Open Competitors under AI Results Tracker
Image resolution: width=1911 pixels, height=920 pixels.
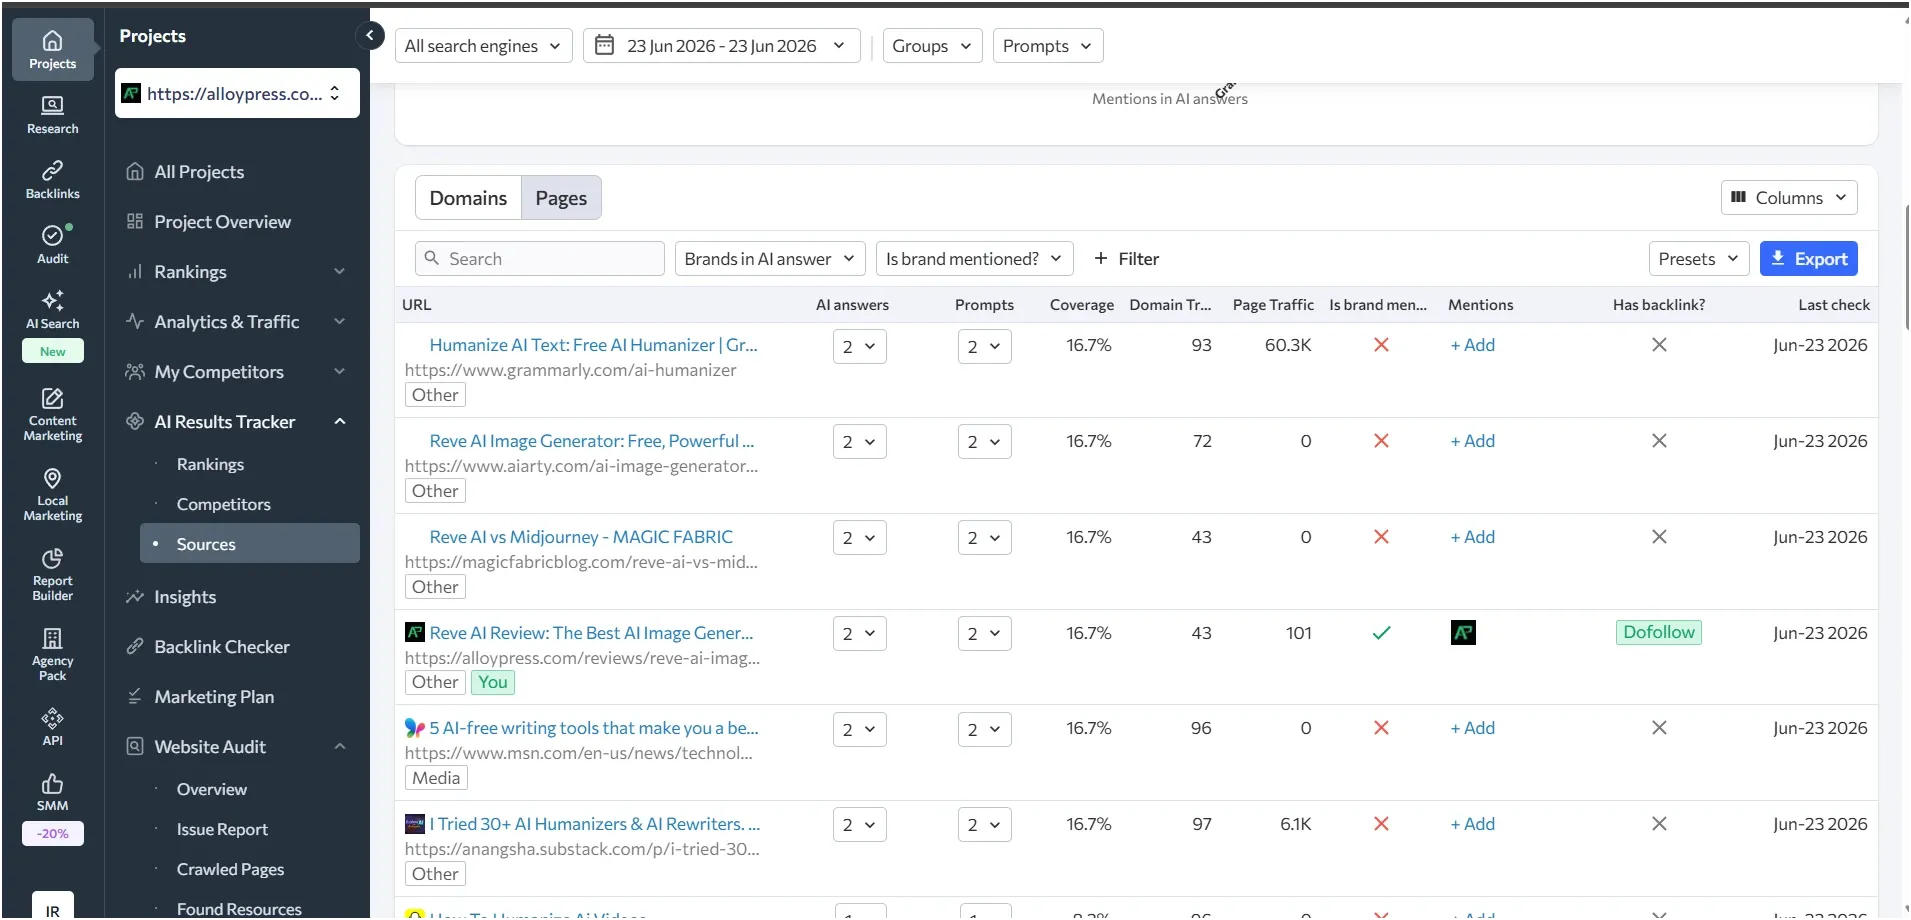coord(223,504)
